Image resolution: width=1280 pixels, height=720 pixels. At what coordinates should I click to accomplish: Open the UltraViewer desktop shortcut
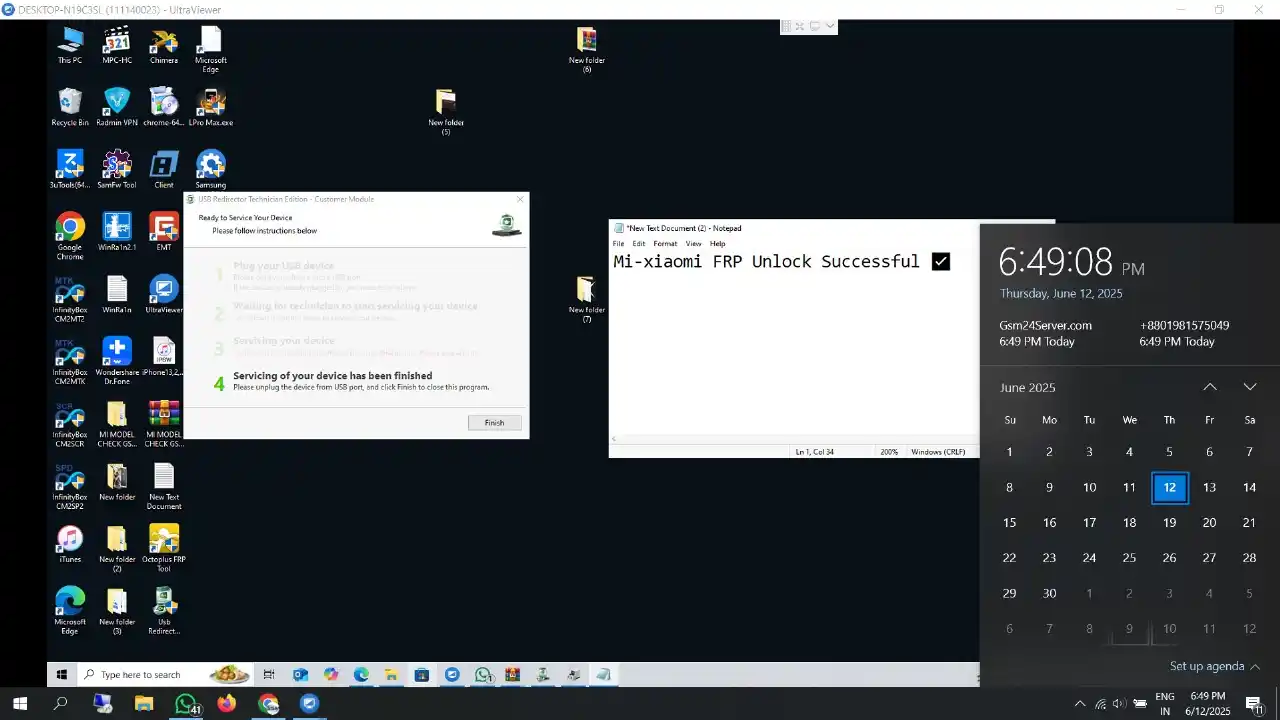coord(164,293)
